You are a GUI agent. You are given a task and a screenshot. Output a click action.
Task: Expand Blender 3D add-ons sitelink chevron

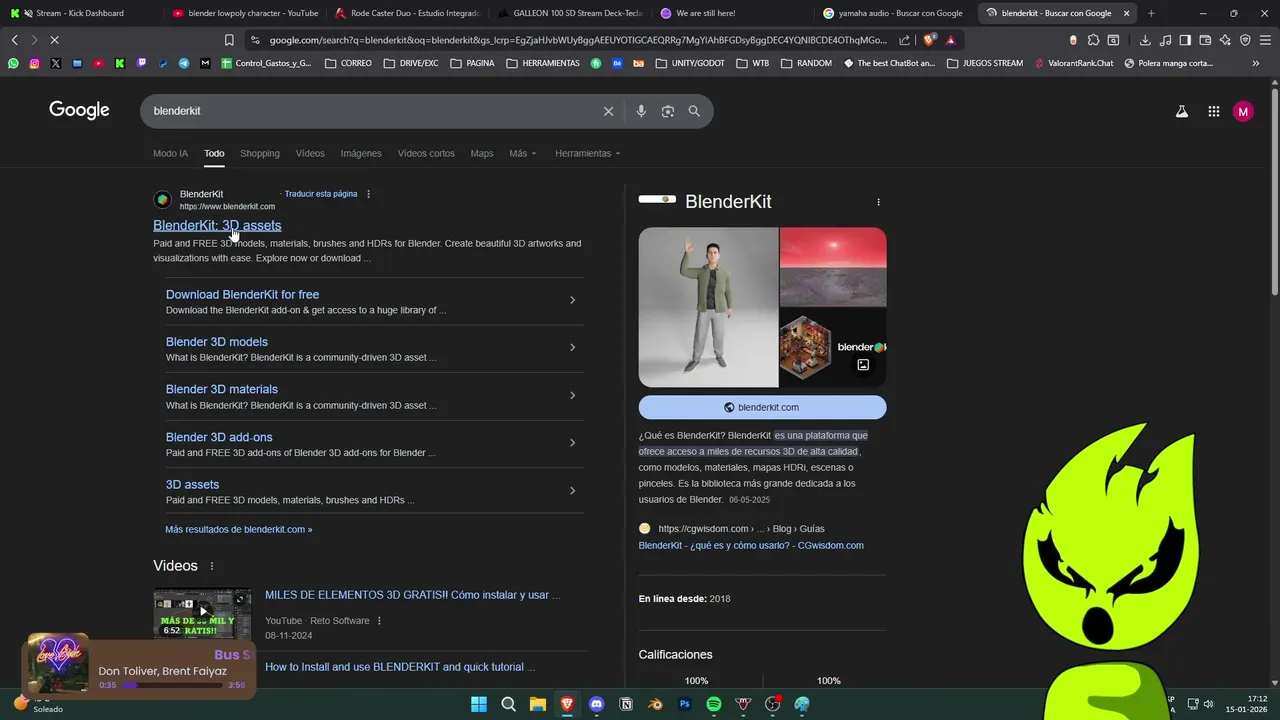572,443
